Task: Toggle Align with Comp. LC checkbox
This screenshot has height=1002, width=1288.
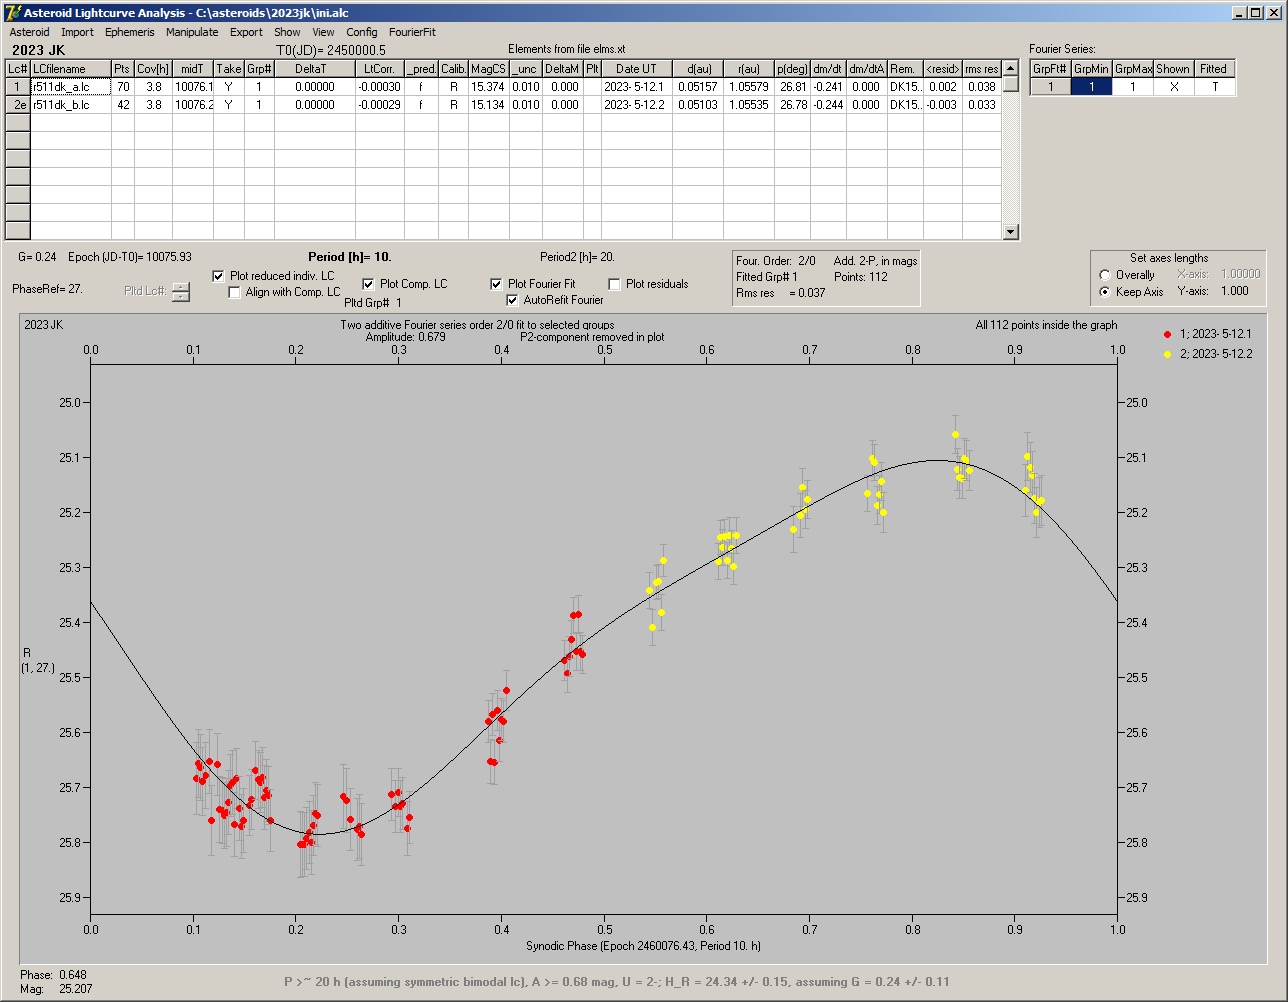Action: [x=235, y=292]
